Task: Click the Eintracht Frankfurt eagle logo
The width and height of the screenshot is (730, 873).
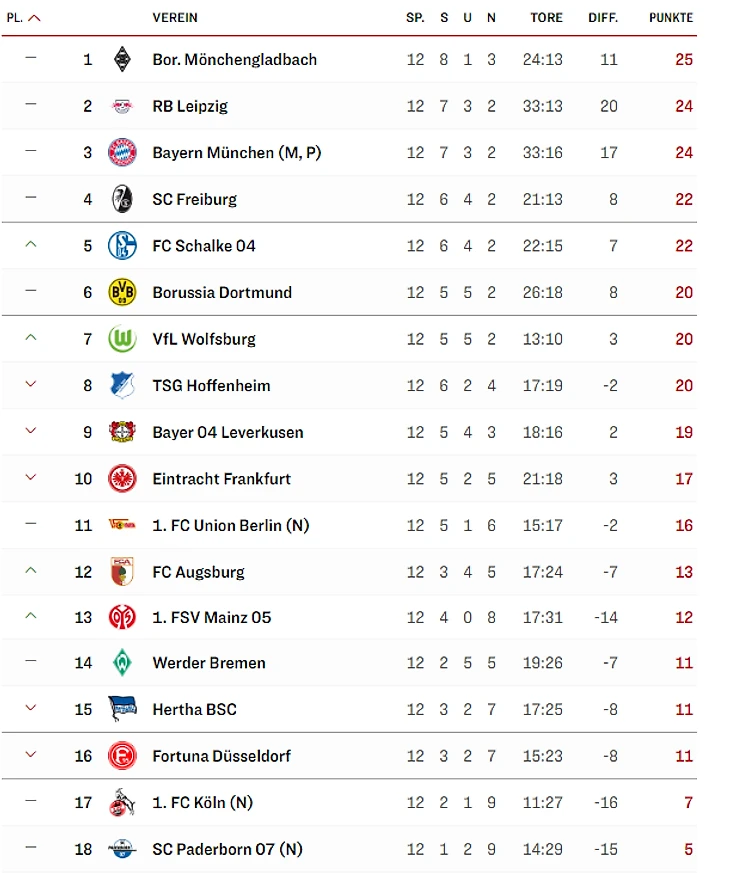Action: 122,478
